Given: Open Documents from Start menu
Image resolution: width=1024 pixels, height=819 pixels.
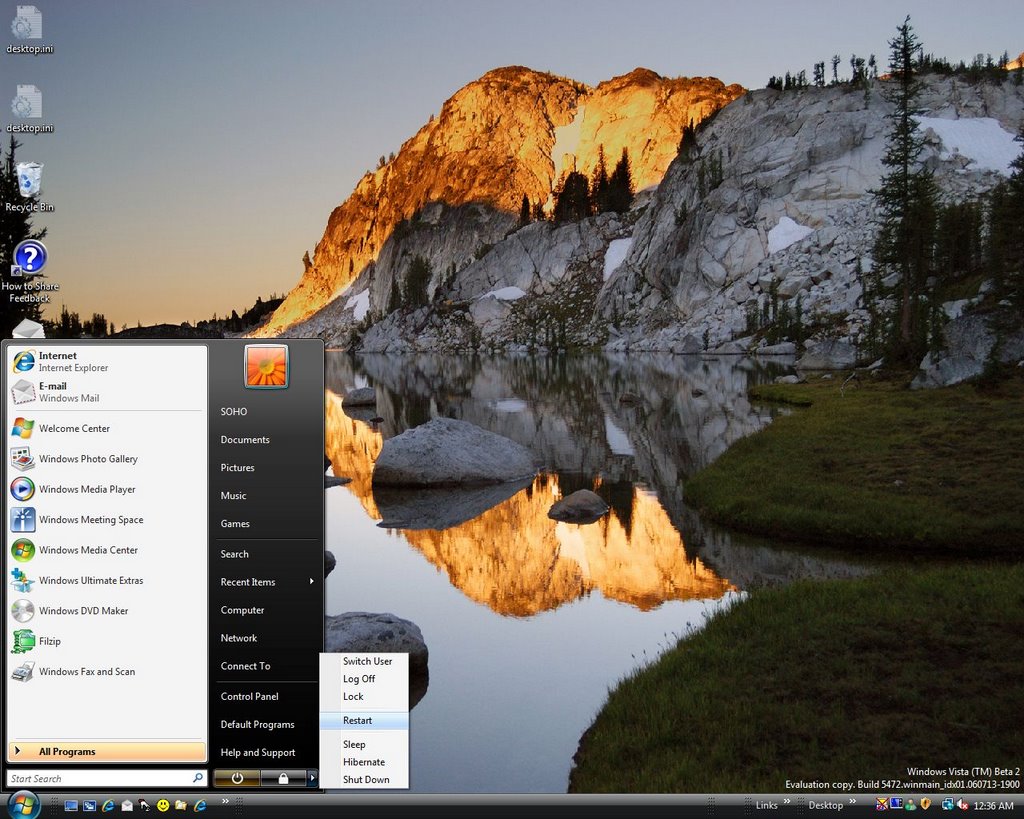Looking at the screenshot, I should (266, 440).
